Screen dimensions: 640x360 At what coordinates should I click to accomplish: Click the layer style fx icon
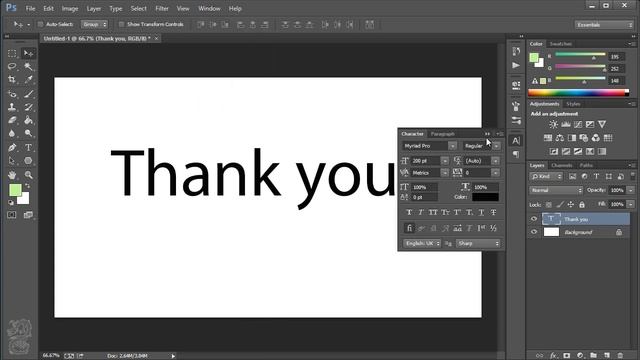click(553, 356)
